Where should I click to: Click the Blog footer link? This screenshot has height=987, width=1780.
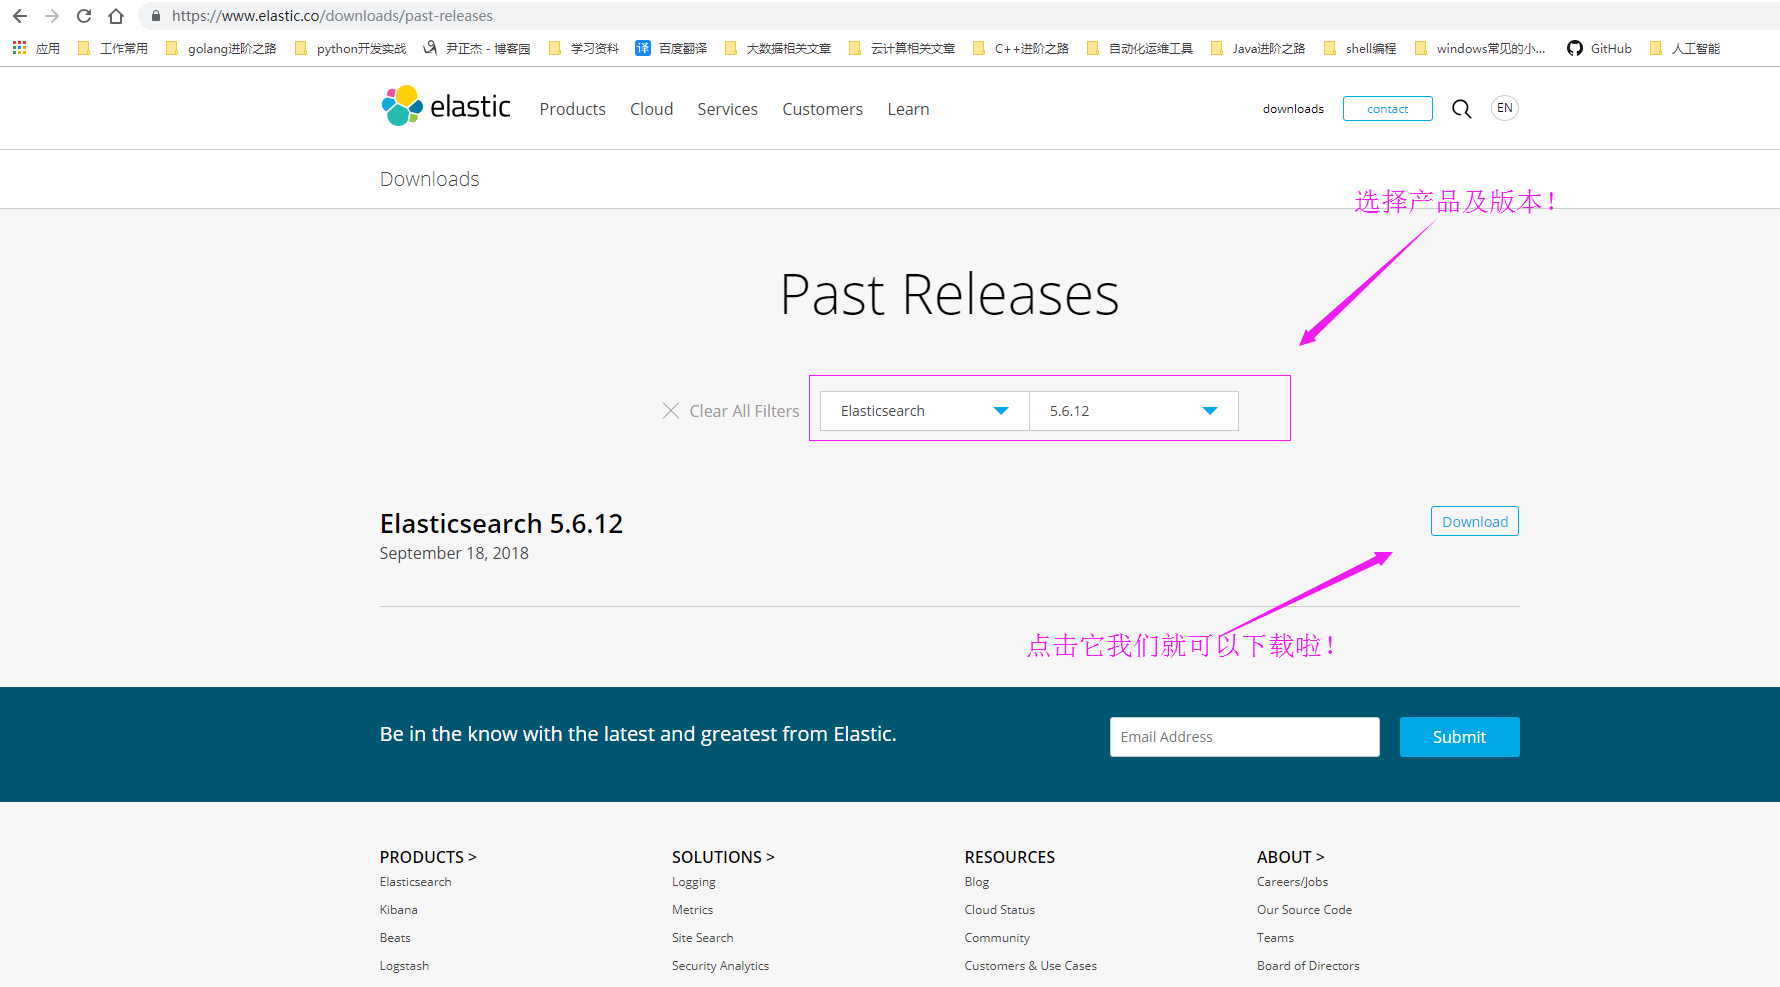(977, 882)
